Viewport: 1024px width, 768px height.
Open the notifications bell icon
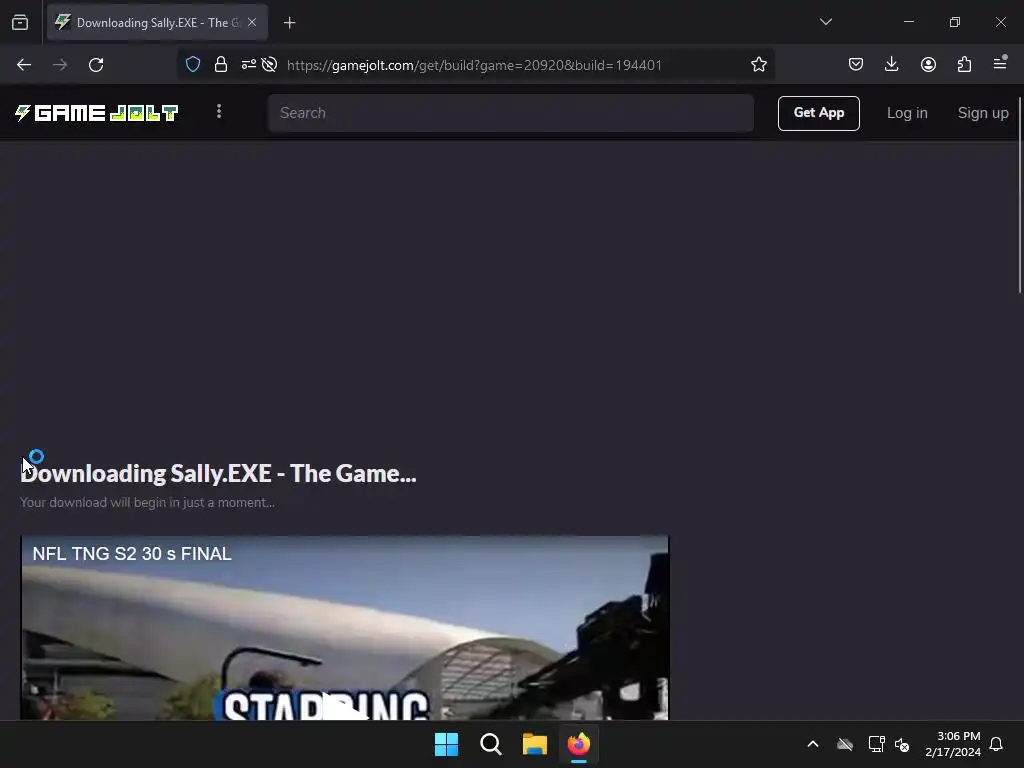pyautogui.click(x=996, y=744)
